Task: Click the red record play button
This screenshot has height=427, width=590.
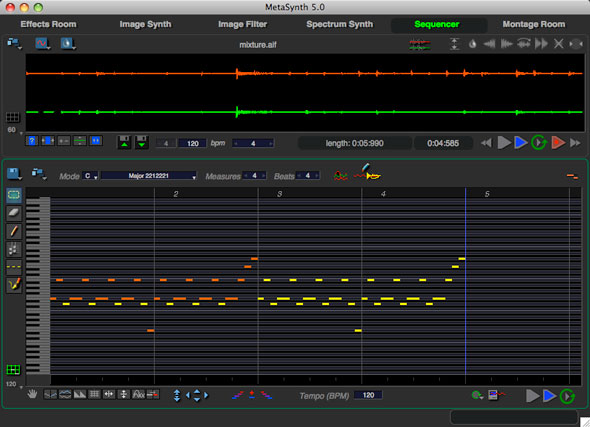Action: click(x=558, y=143)
